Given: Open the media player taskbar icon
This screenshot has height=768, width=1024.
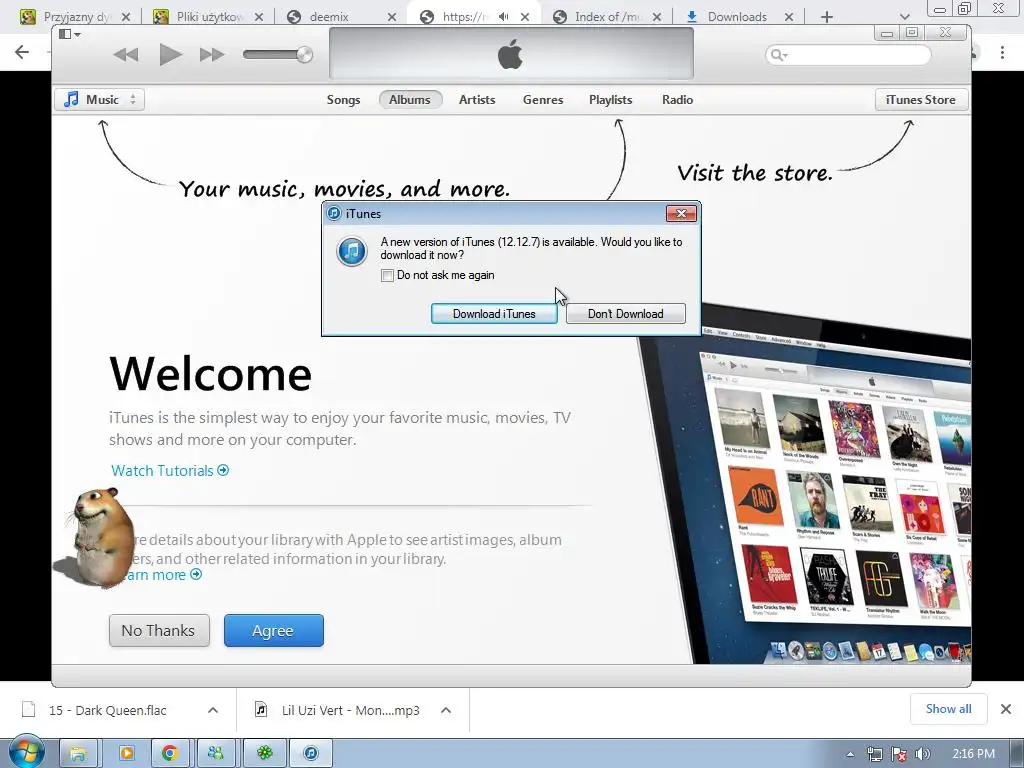Looking at the screenshot, I should pyautogui.click(x=126, y=754).
